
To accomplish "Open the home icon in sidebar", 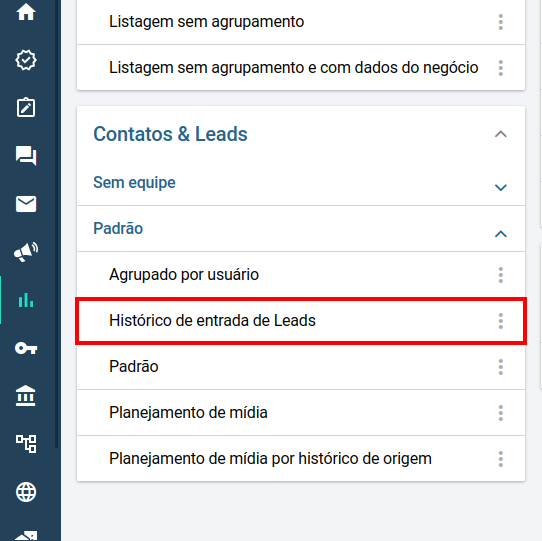I will pos(26,12).
